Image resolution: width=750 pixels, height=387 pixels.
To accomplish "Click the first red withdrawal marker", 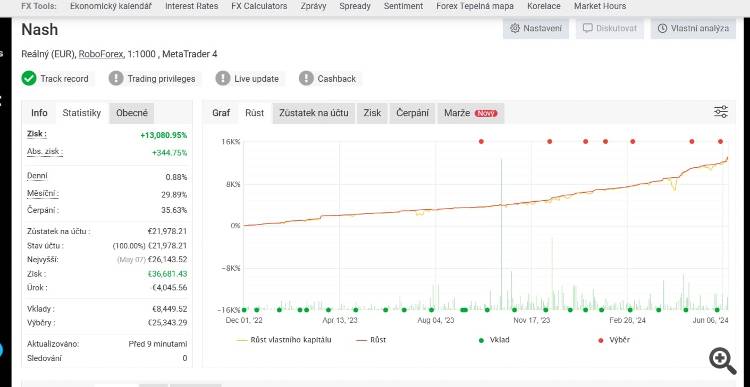I will coord(481,142).
